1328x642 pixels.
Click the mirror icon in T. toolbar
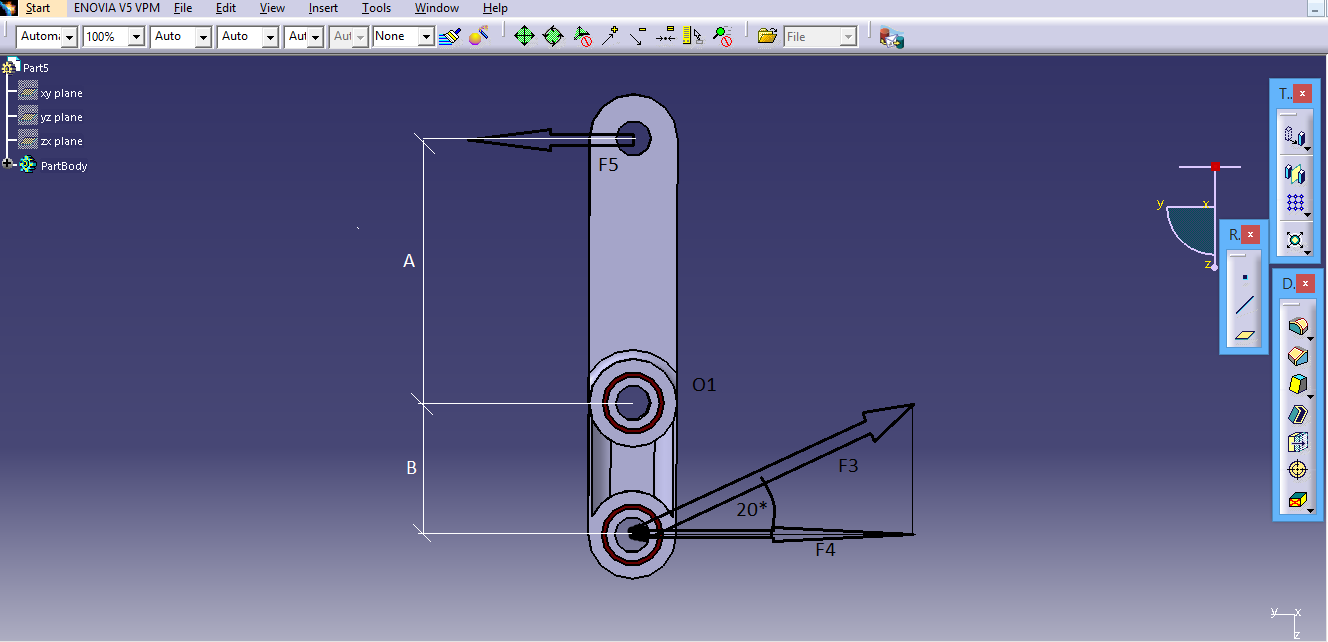coord(1295,172)
